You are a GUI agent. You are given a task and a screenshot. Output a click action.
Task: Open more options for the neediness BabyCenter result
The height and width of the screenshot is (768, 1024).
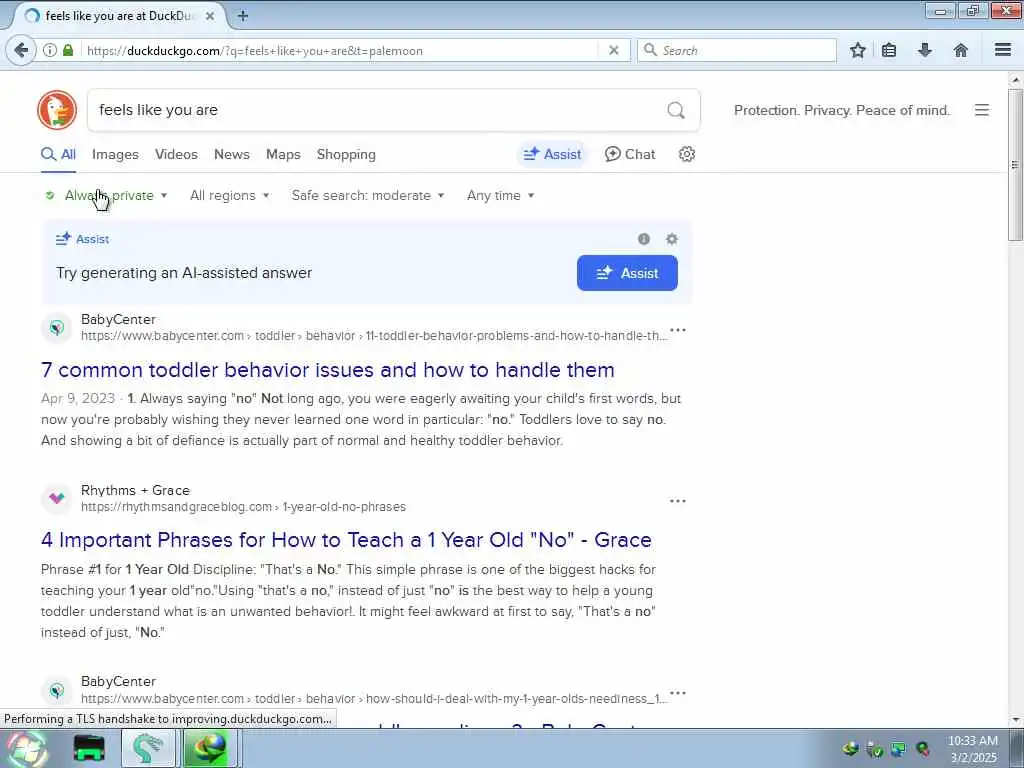click(678, 693)
